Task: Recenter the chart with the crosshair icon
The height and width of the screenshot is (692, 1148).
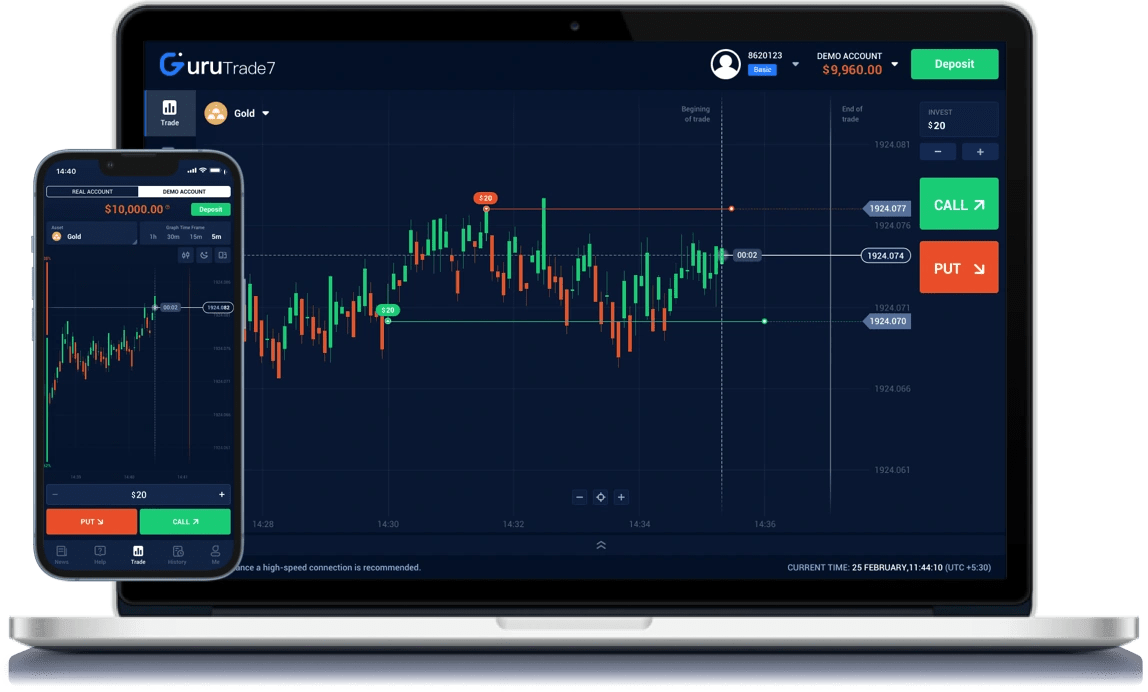Action: 601,496
